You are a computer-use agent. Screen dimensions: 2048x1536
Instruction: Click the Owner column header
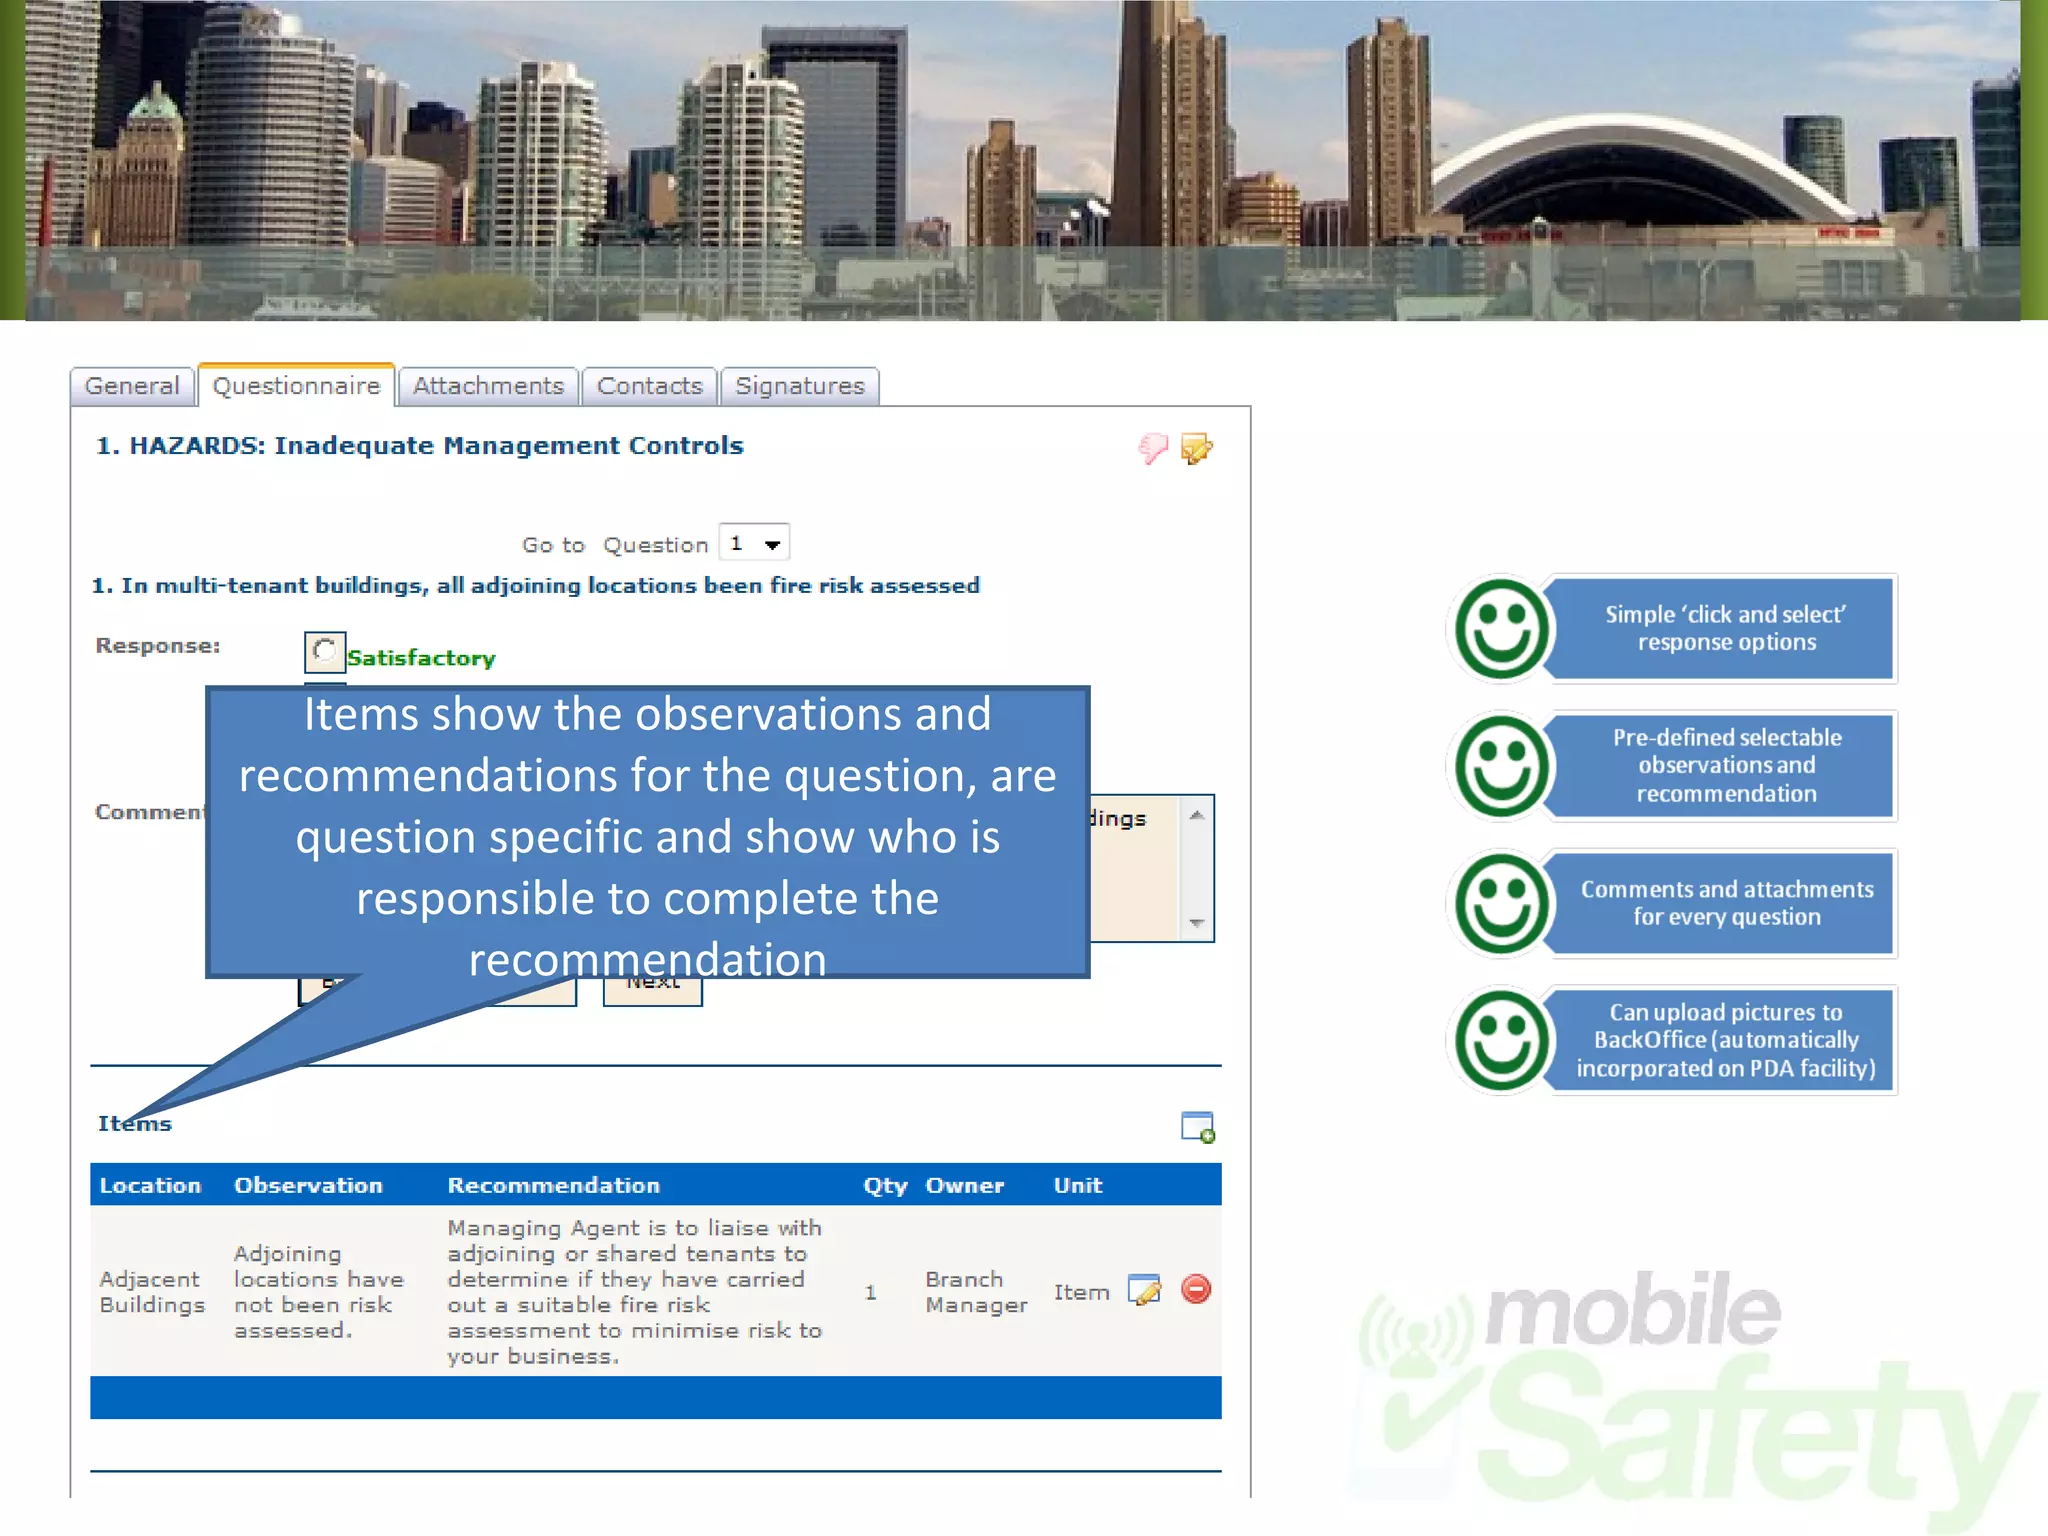click(x=965, y=1185)
